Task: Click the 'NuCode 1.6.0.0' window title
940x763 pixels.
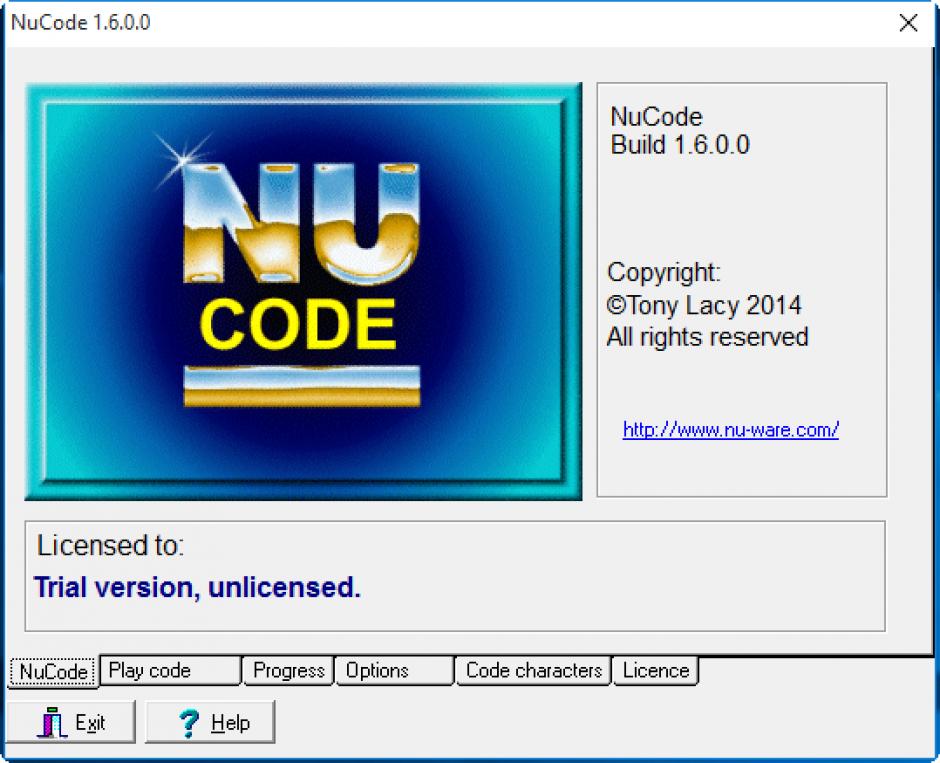Action: coord(80,23)
